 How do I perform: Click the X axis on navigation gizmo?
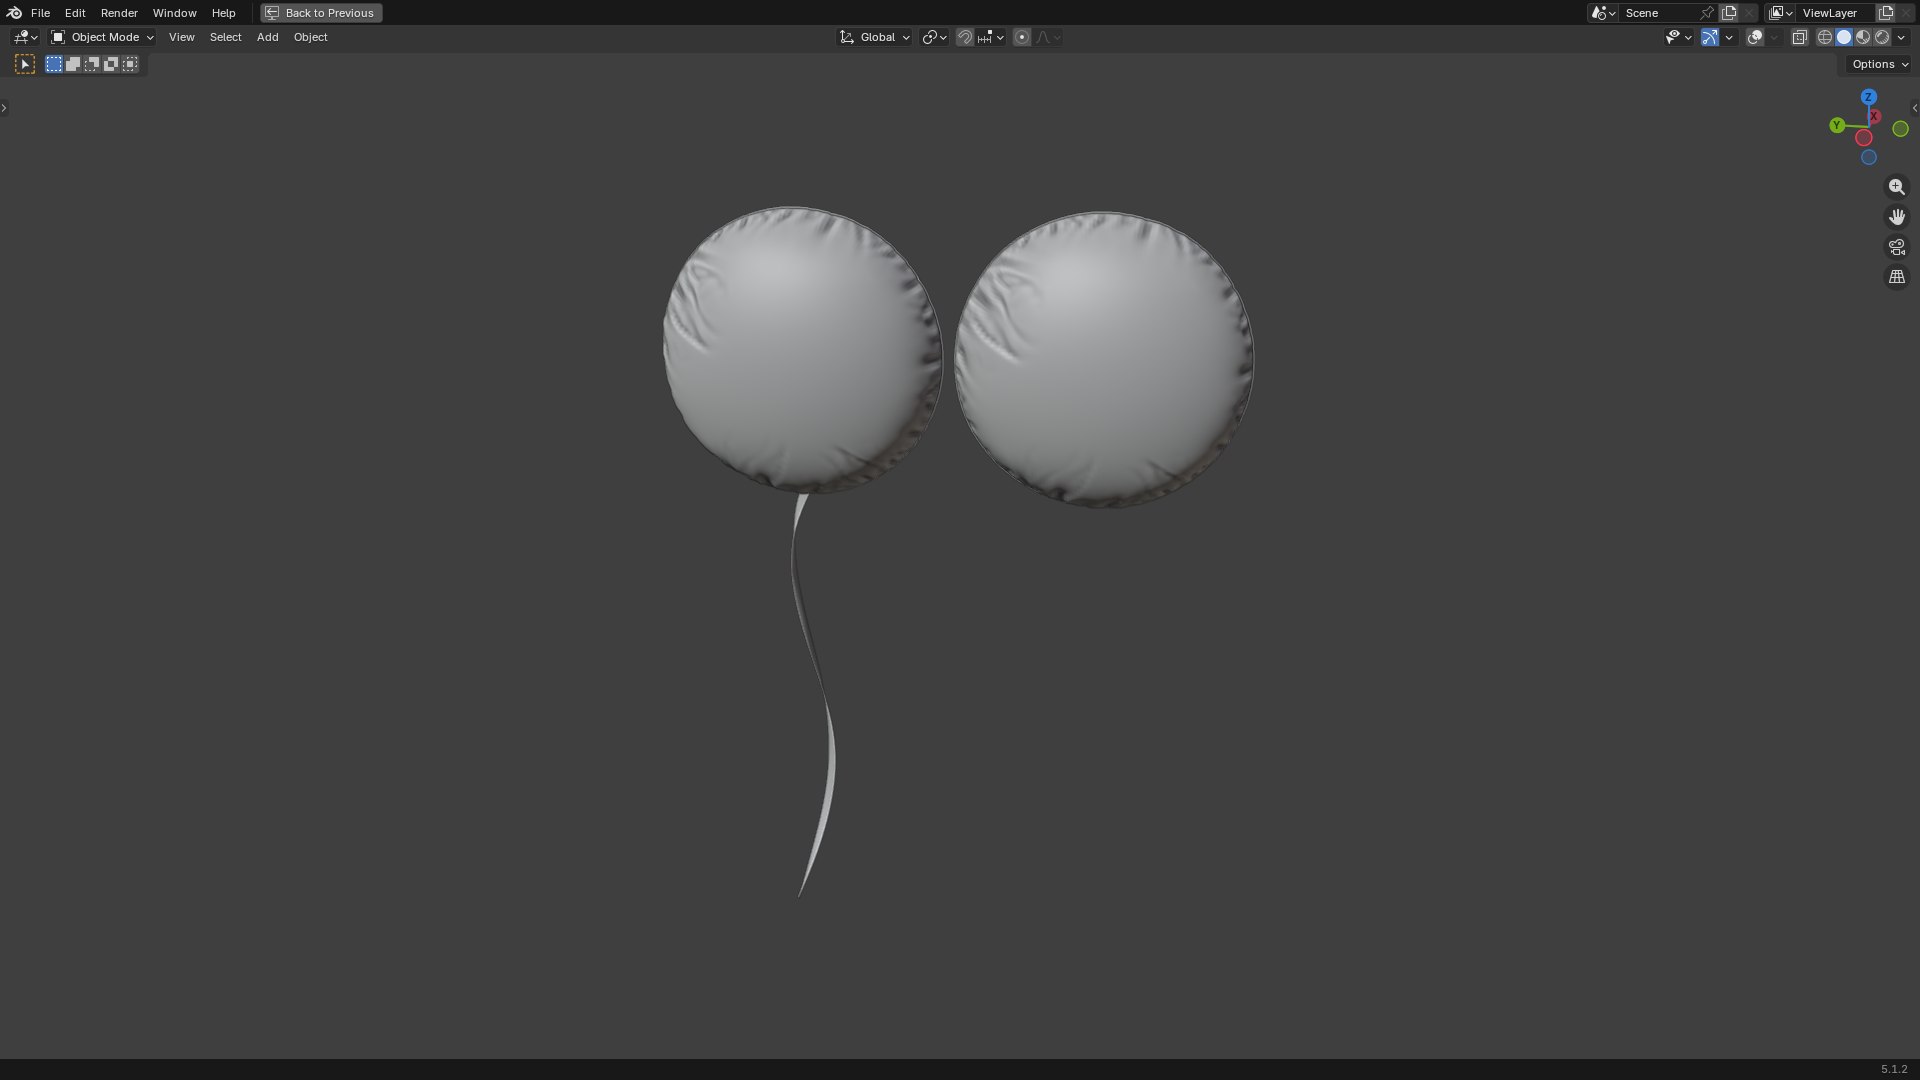click(1875, 116)
